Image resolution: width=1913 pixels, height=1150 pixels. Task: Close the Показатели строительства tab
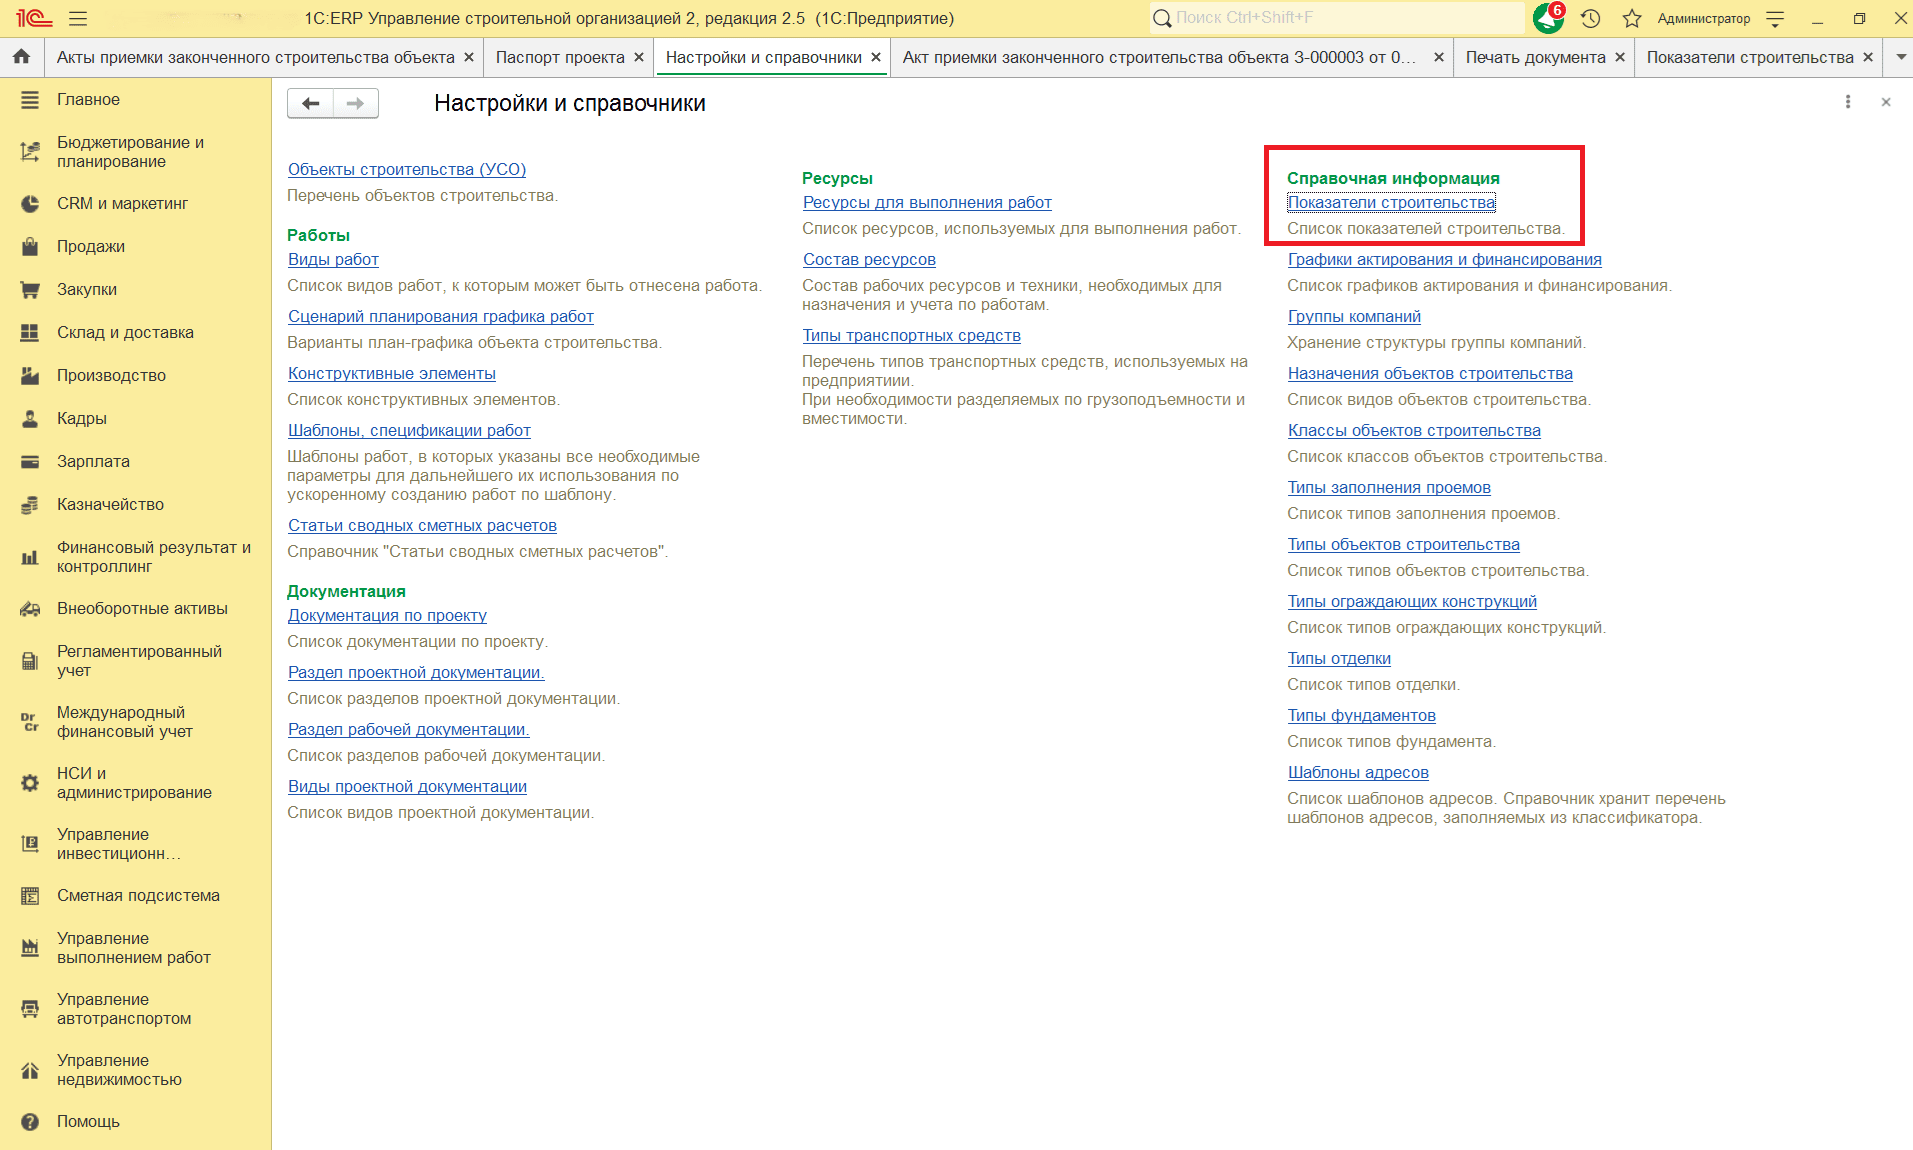tap(1868, 57)
